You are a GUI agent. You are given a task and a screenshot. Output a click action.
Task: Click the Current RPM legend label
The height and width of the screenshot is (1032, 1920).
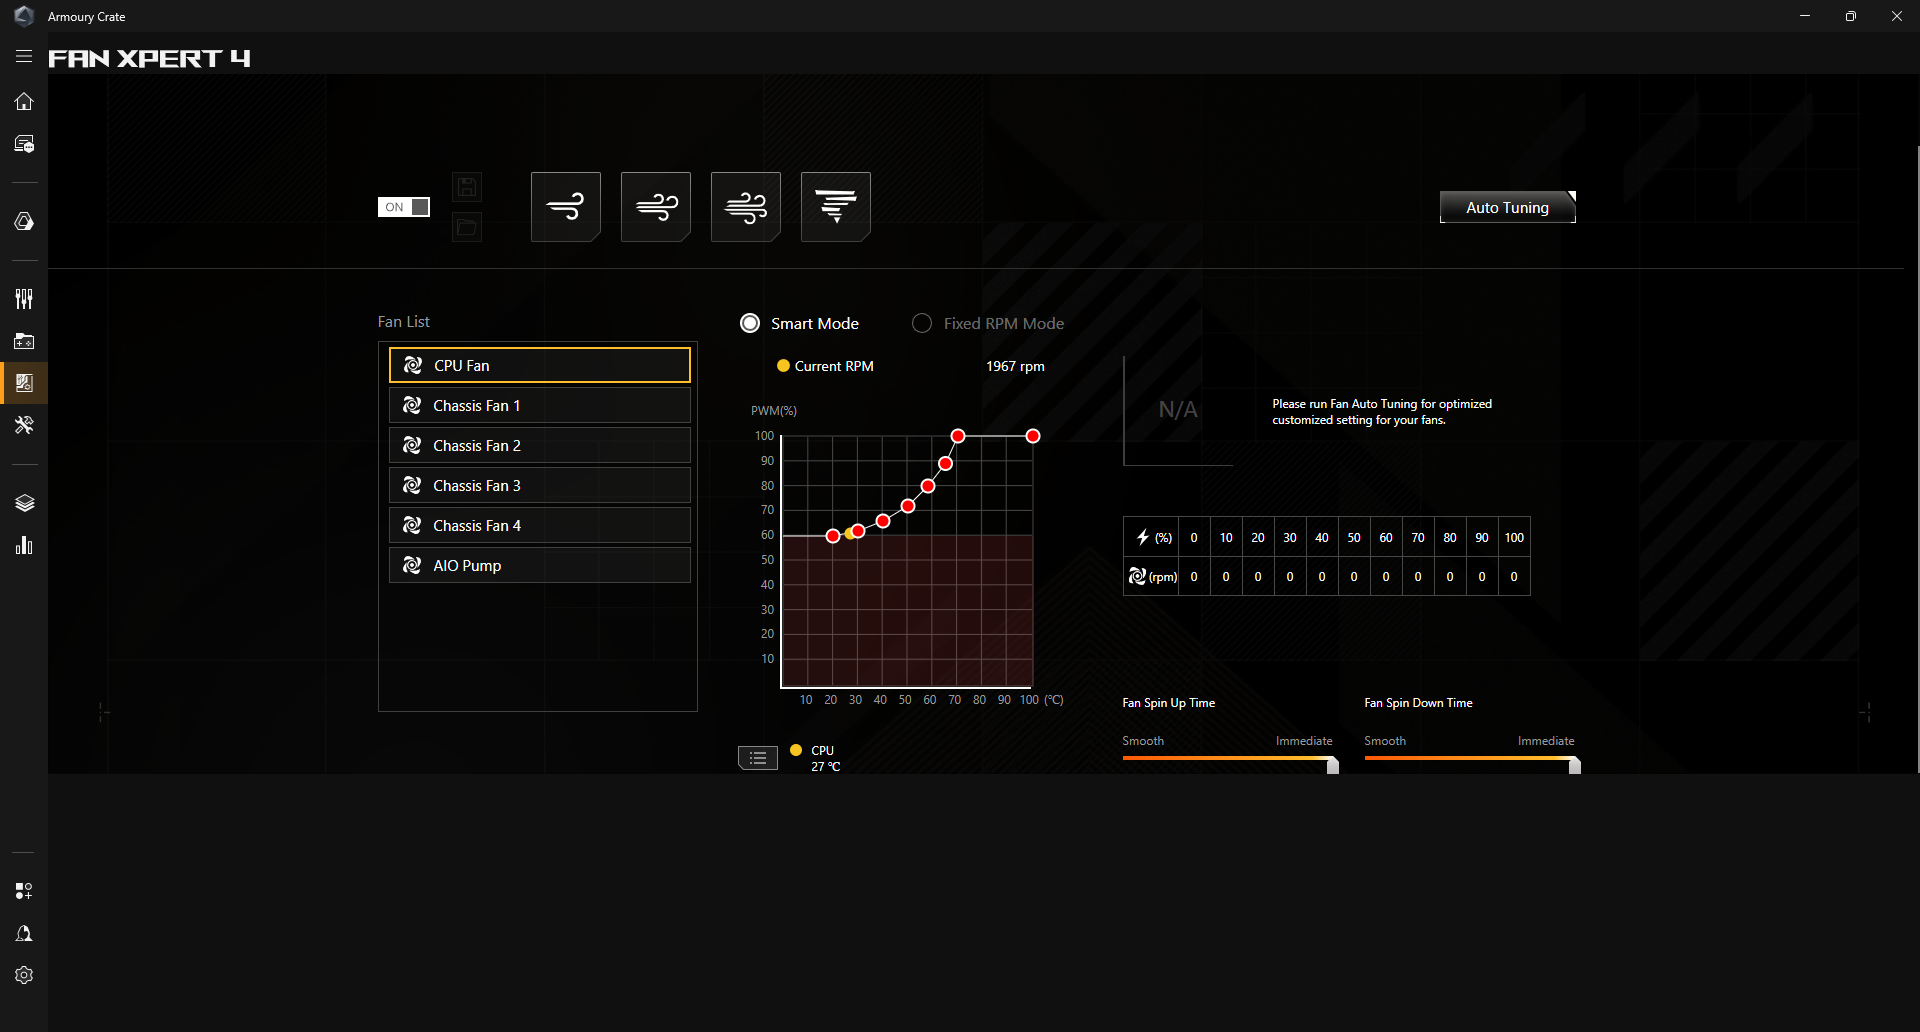(x=834, y=366)
